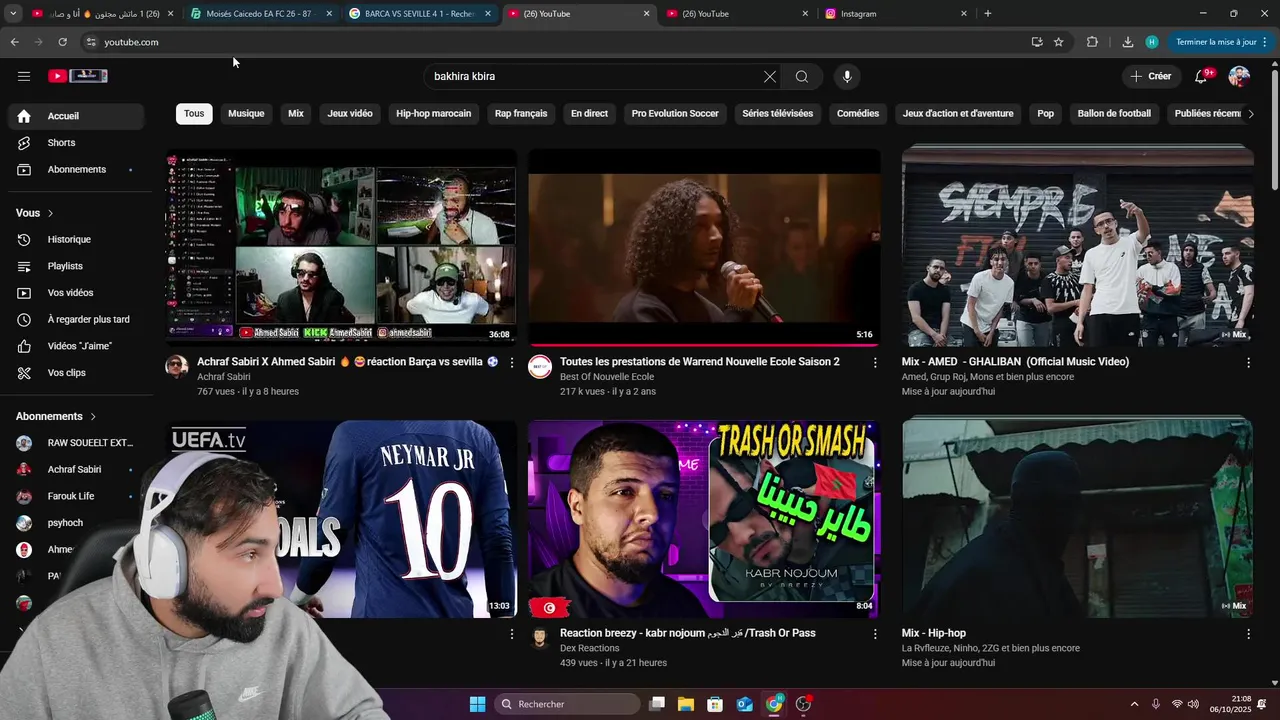The height and width of the screenshot is (720, 1280).
Task: Open the Best Of Nouvelle Ecole channel link
Action: click(x=607, y=377)
